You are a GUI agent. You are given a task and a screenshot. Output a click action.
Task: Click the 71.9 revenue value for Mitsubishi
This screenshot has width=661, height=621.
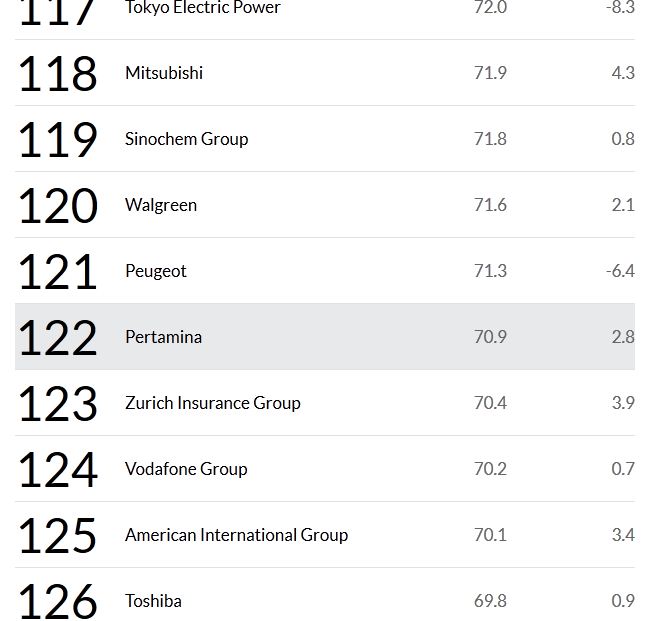click(490, 73)
